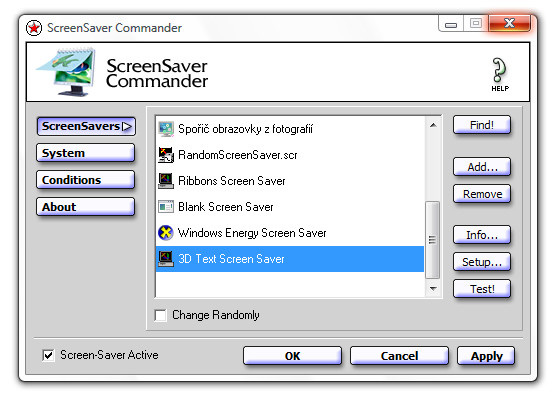Open screensaver Info... dialog
The width and height of the screenshot is (555, 398).
[482, 235]
